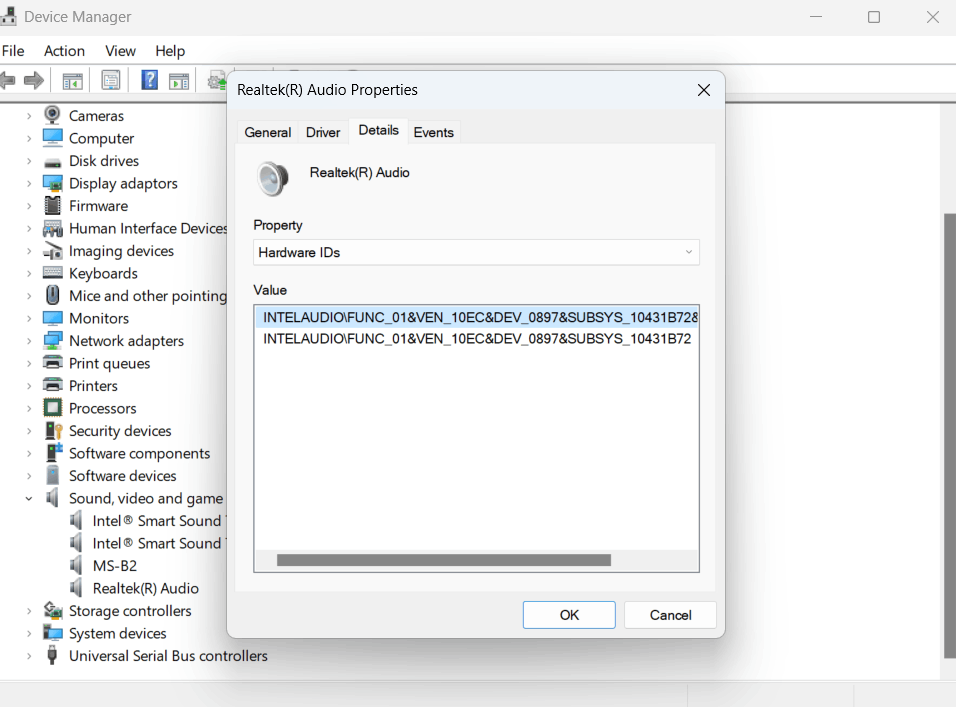This screenshot has width=956, height=707.
Task: Click the Print queues icon
Action: pos(52,363)
